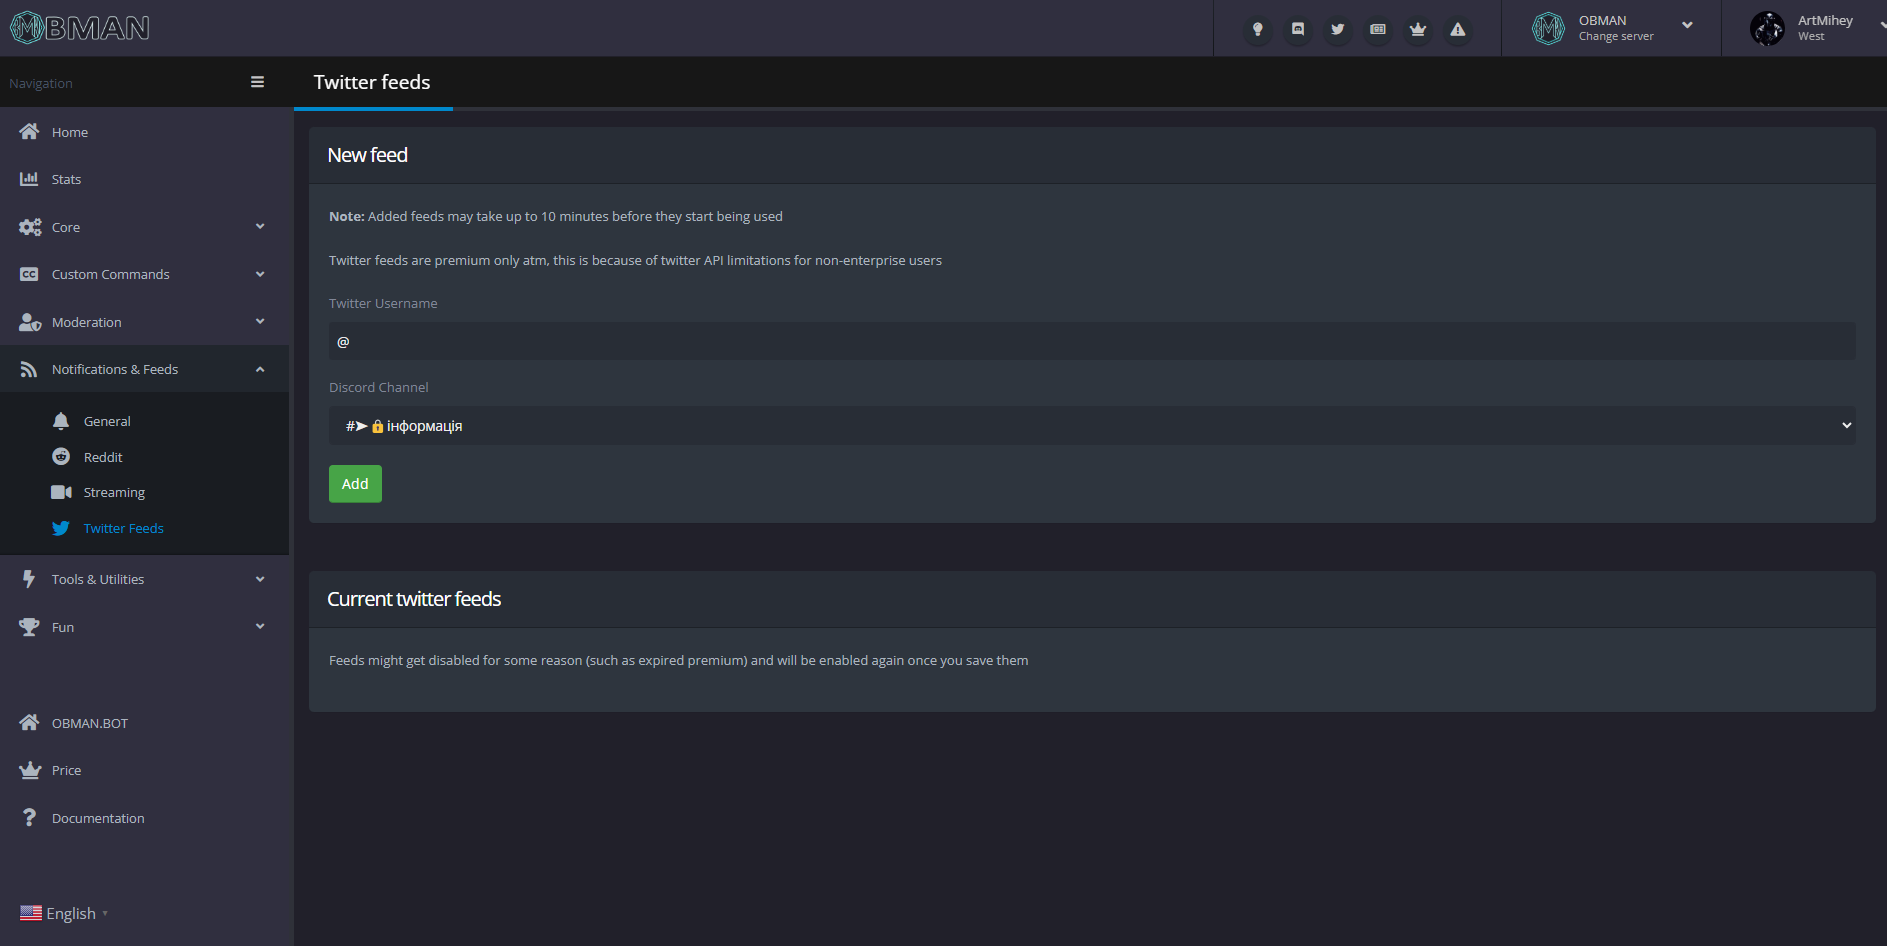Viewport: 1887px width, 946px height.
Task: Click the Custom Commands CC icon
Action: 29,274
